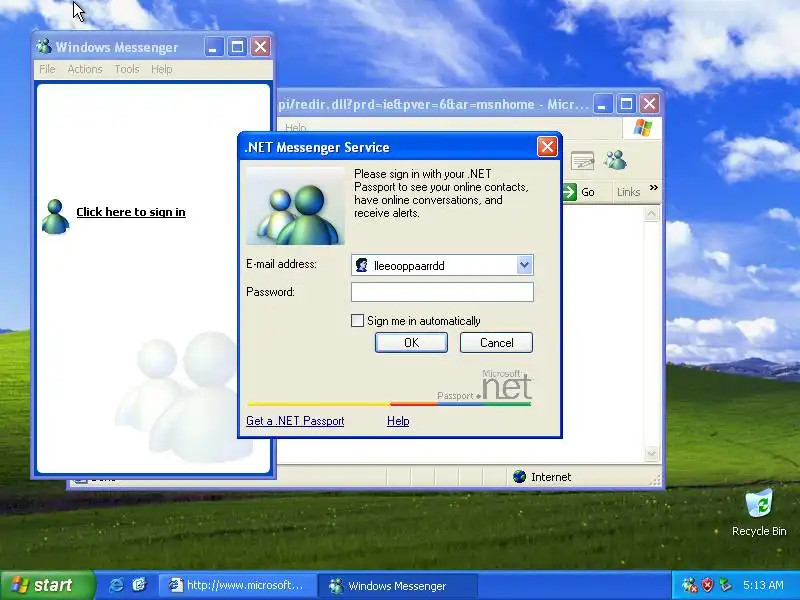Enable Sign me in automatically checkbox

[x=358, y=320]
